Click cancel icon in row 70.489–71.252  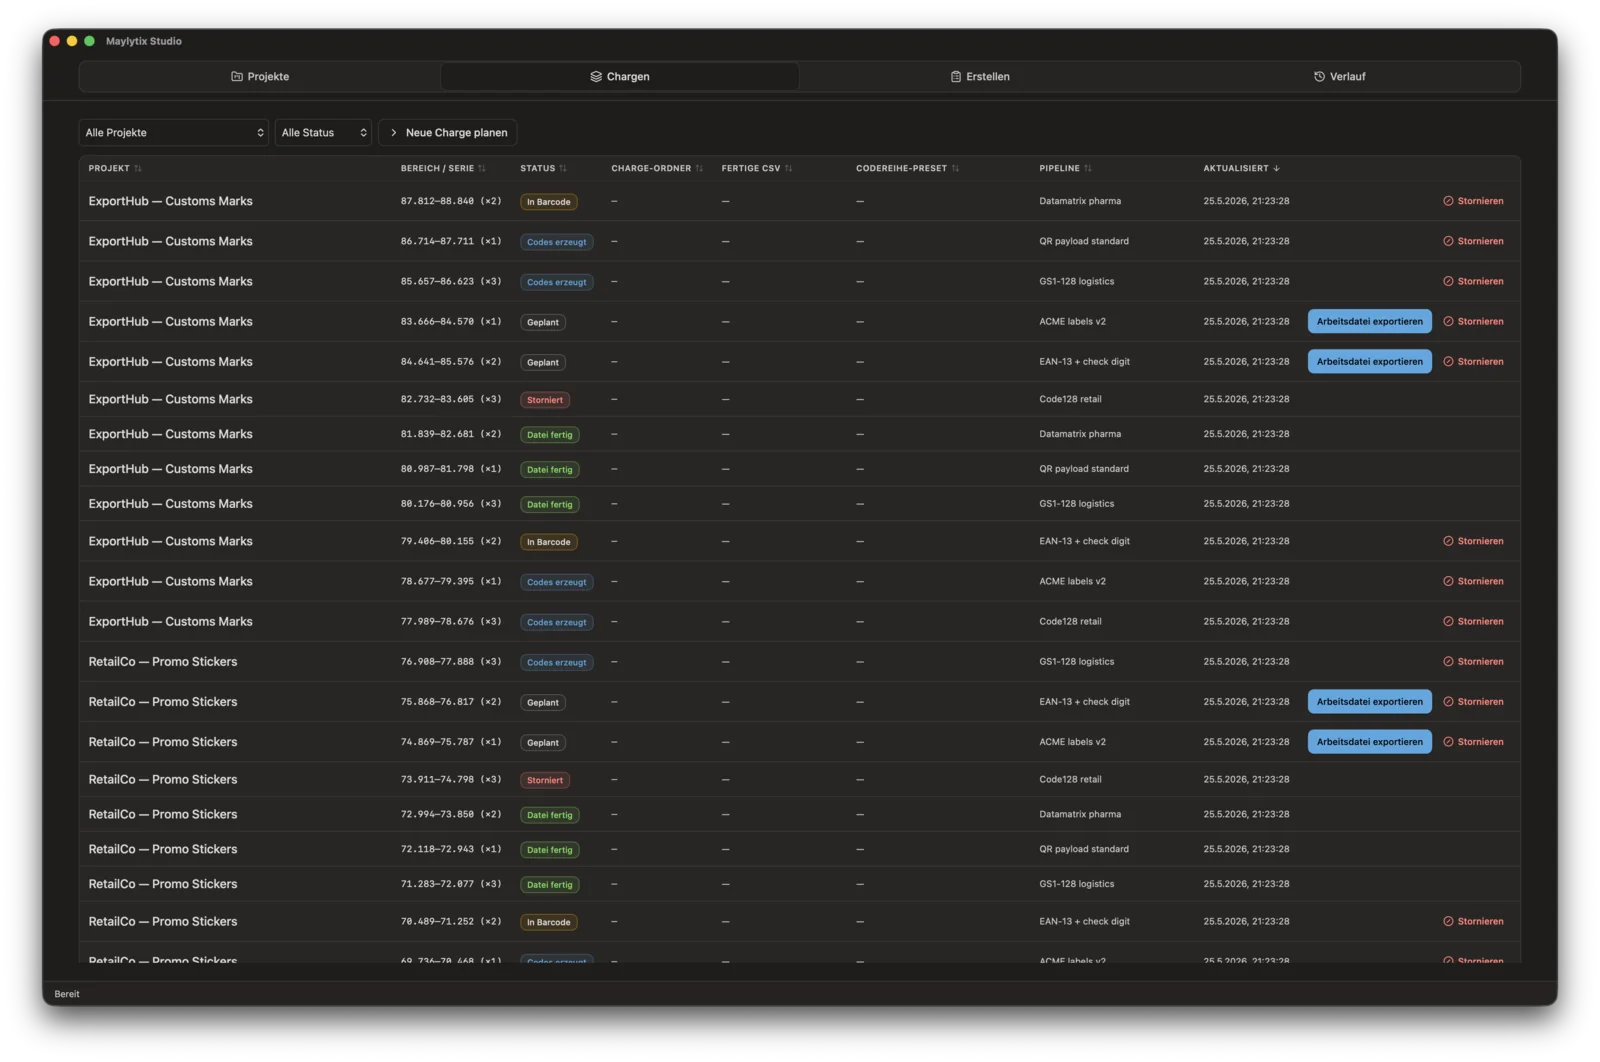pos(1448,921)
